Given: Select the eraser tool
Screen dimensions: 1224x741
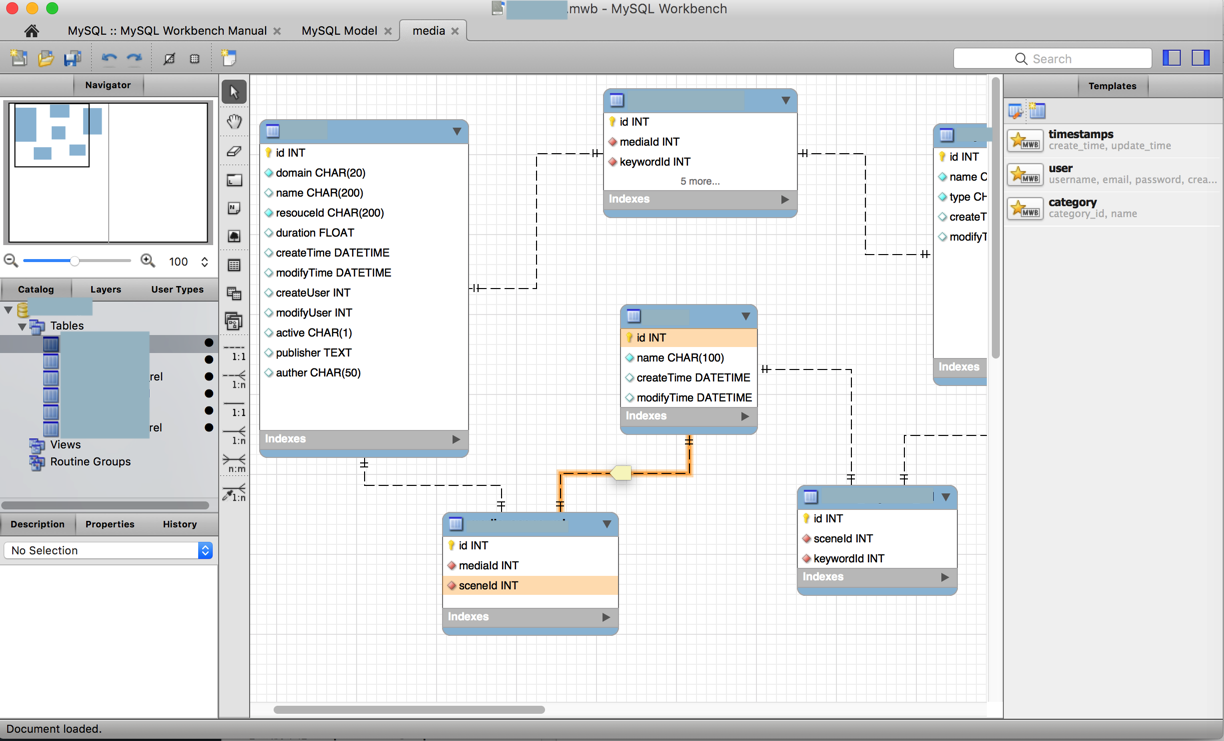Looking at the screenshot, I should pos(234,150).
